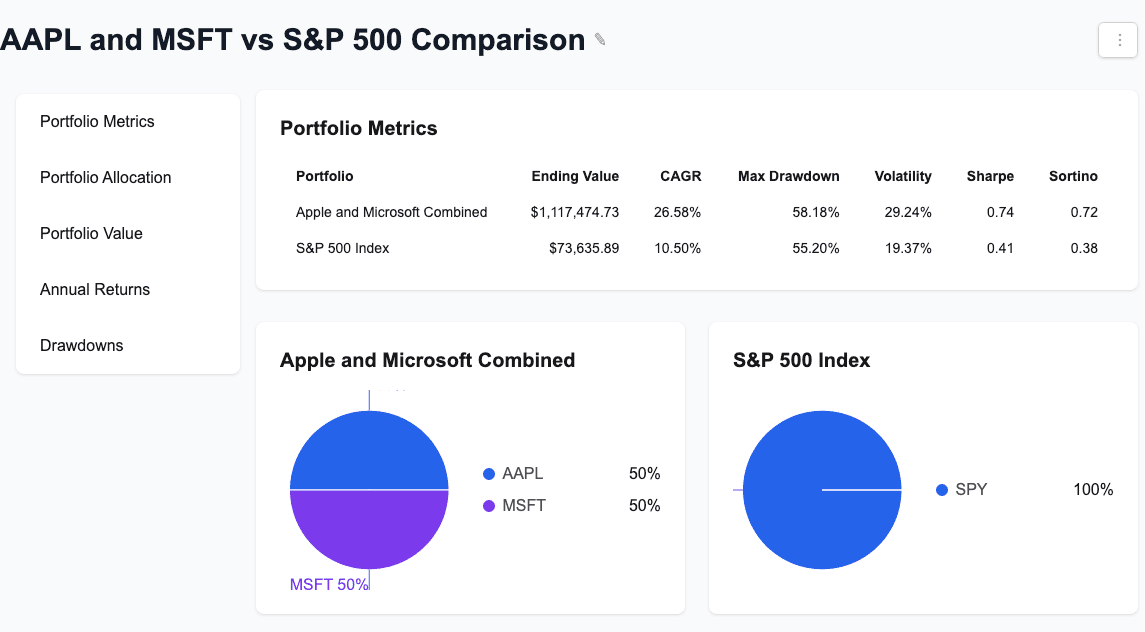This screenshot has width=1145, height=632.
Task: Toggle AAPL slice via its legend entry
Action: click(x=524, y=473)
